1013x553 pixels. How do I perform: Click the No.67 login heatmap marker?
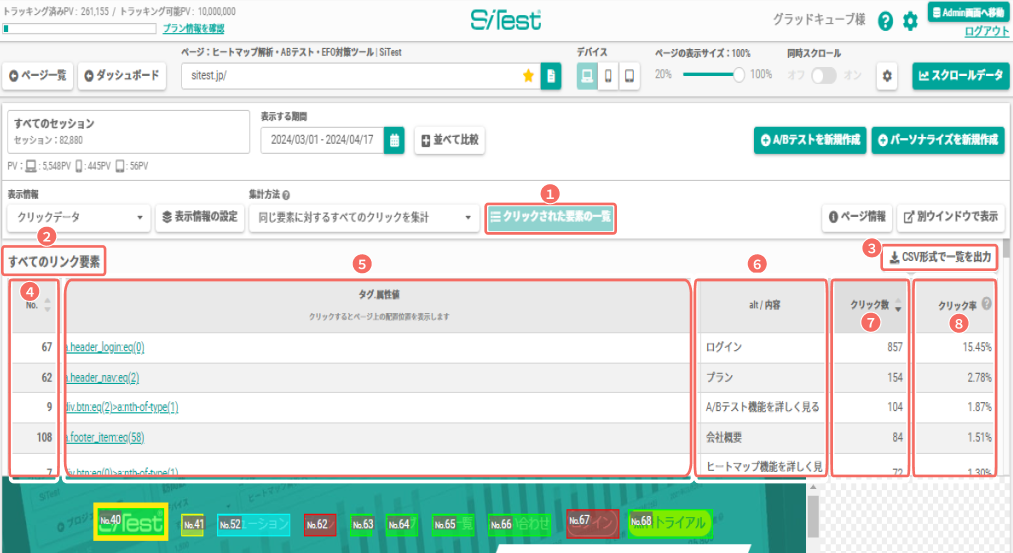point(592,523)
